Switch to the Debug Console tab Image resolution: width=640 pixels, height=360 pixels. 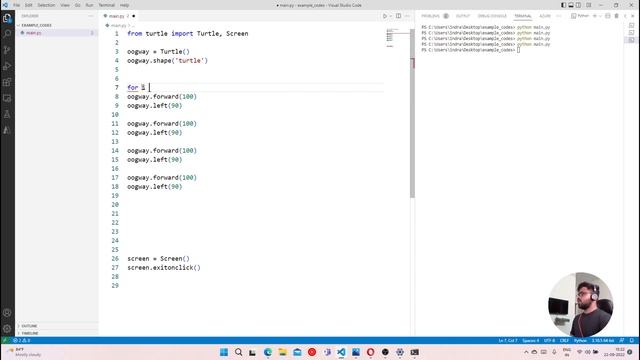coord(492,16)
